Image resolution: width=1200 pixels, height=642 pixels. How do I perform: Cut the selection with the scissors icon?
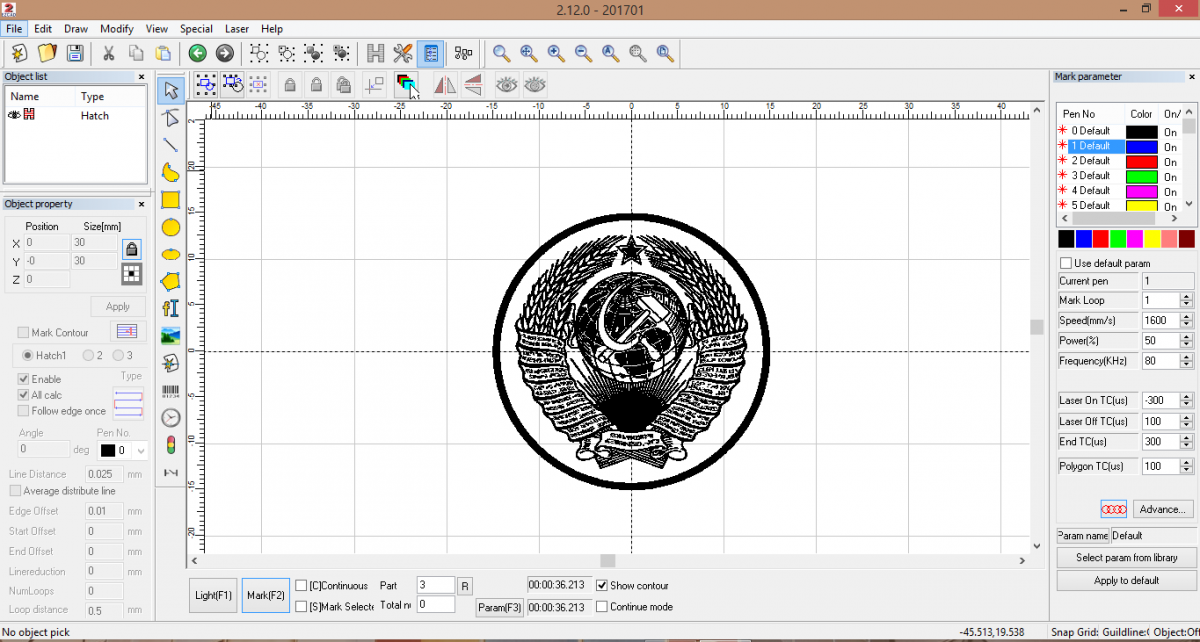coord(108,53)
